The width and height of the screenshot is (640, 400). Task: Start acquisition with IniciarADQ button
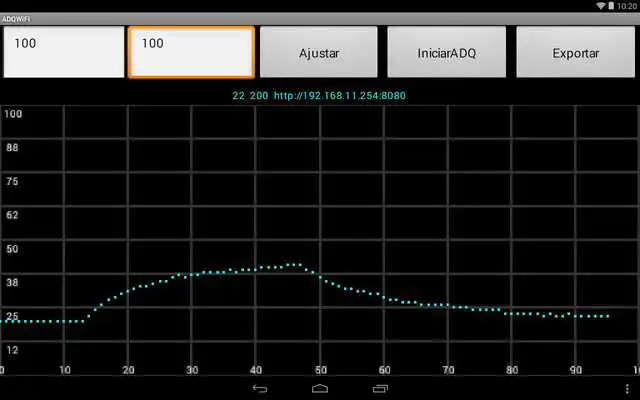(447, 52)
